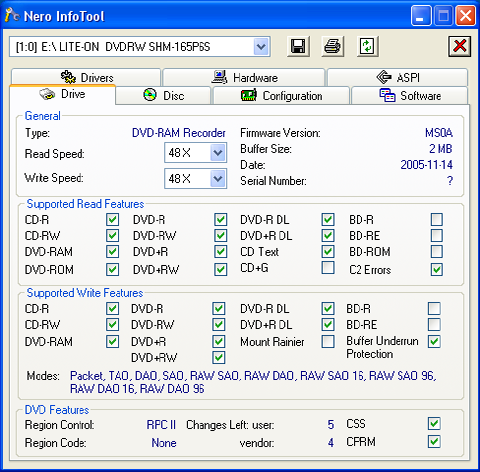
Task: Click the windows icon on Software tab
Action: pos(387,95)
